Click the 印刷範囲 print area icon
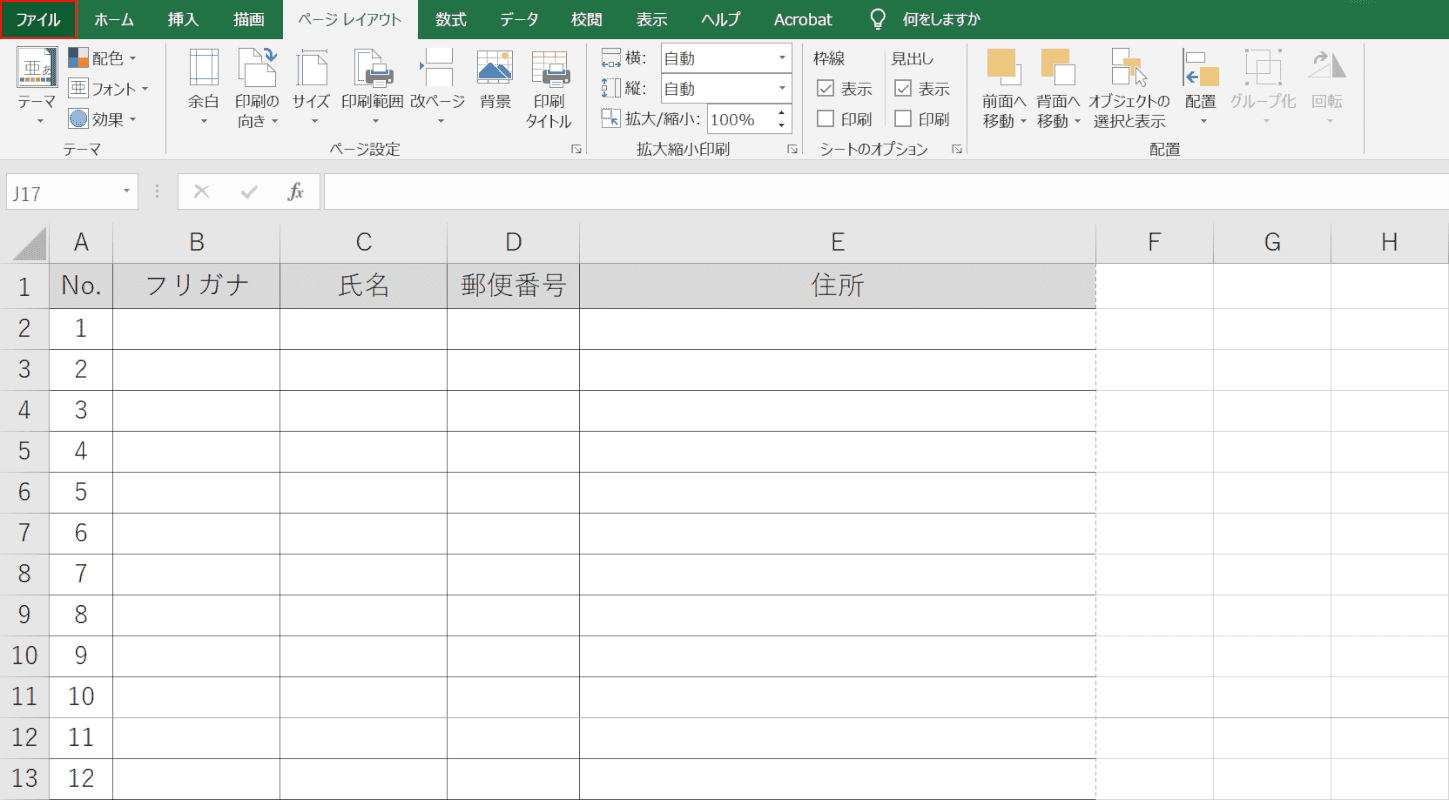The width and height of the screenshot is (1449, 800). click(372, 68)
